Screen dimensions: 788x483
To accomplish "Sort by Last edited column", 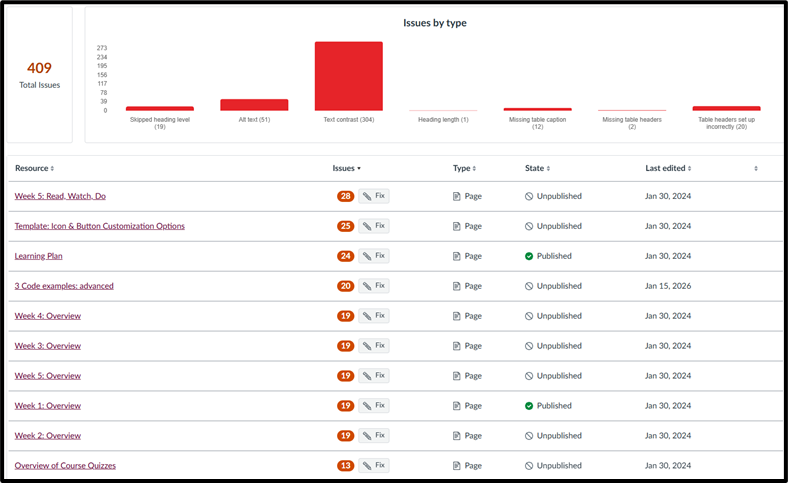I will pos(668,168).
